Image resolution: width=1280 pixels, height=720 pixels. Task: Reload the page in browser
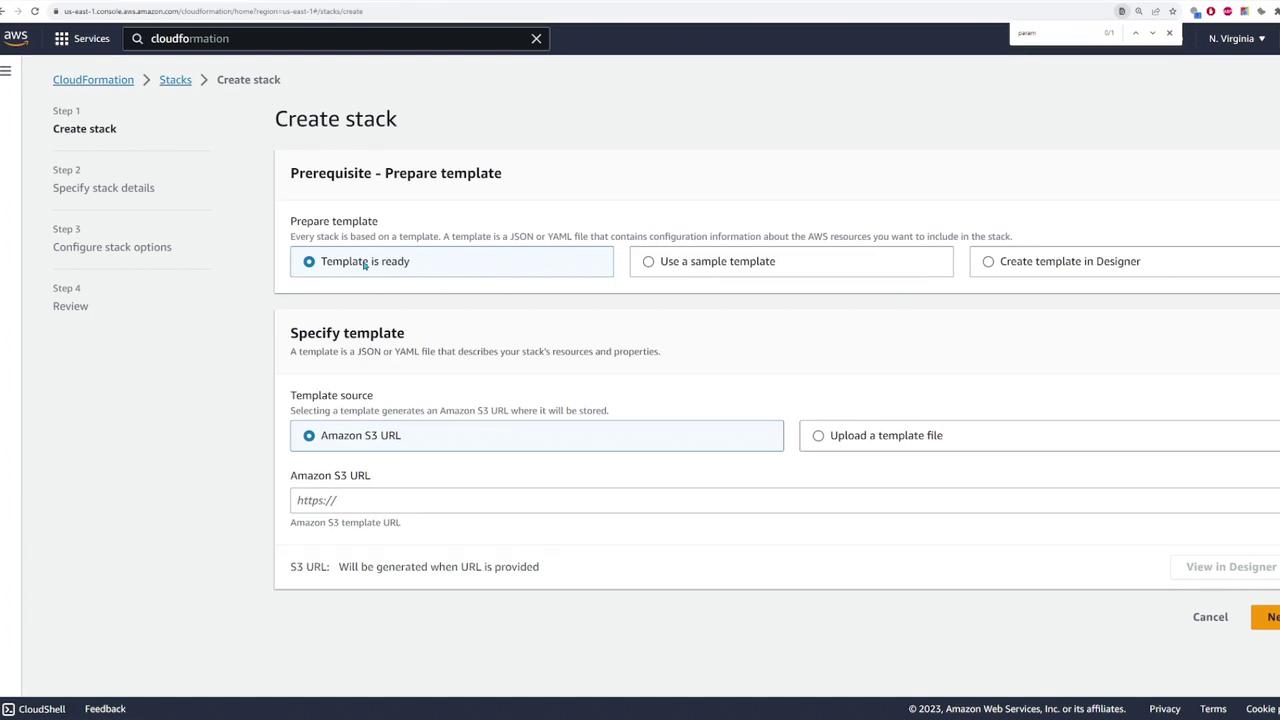tap(35, 11)
